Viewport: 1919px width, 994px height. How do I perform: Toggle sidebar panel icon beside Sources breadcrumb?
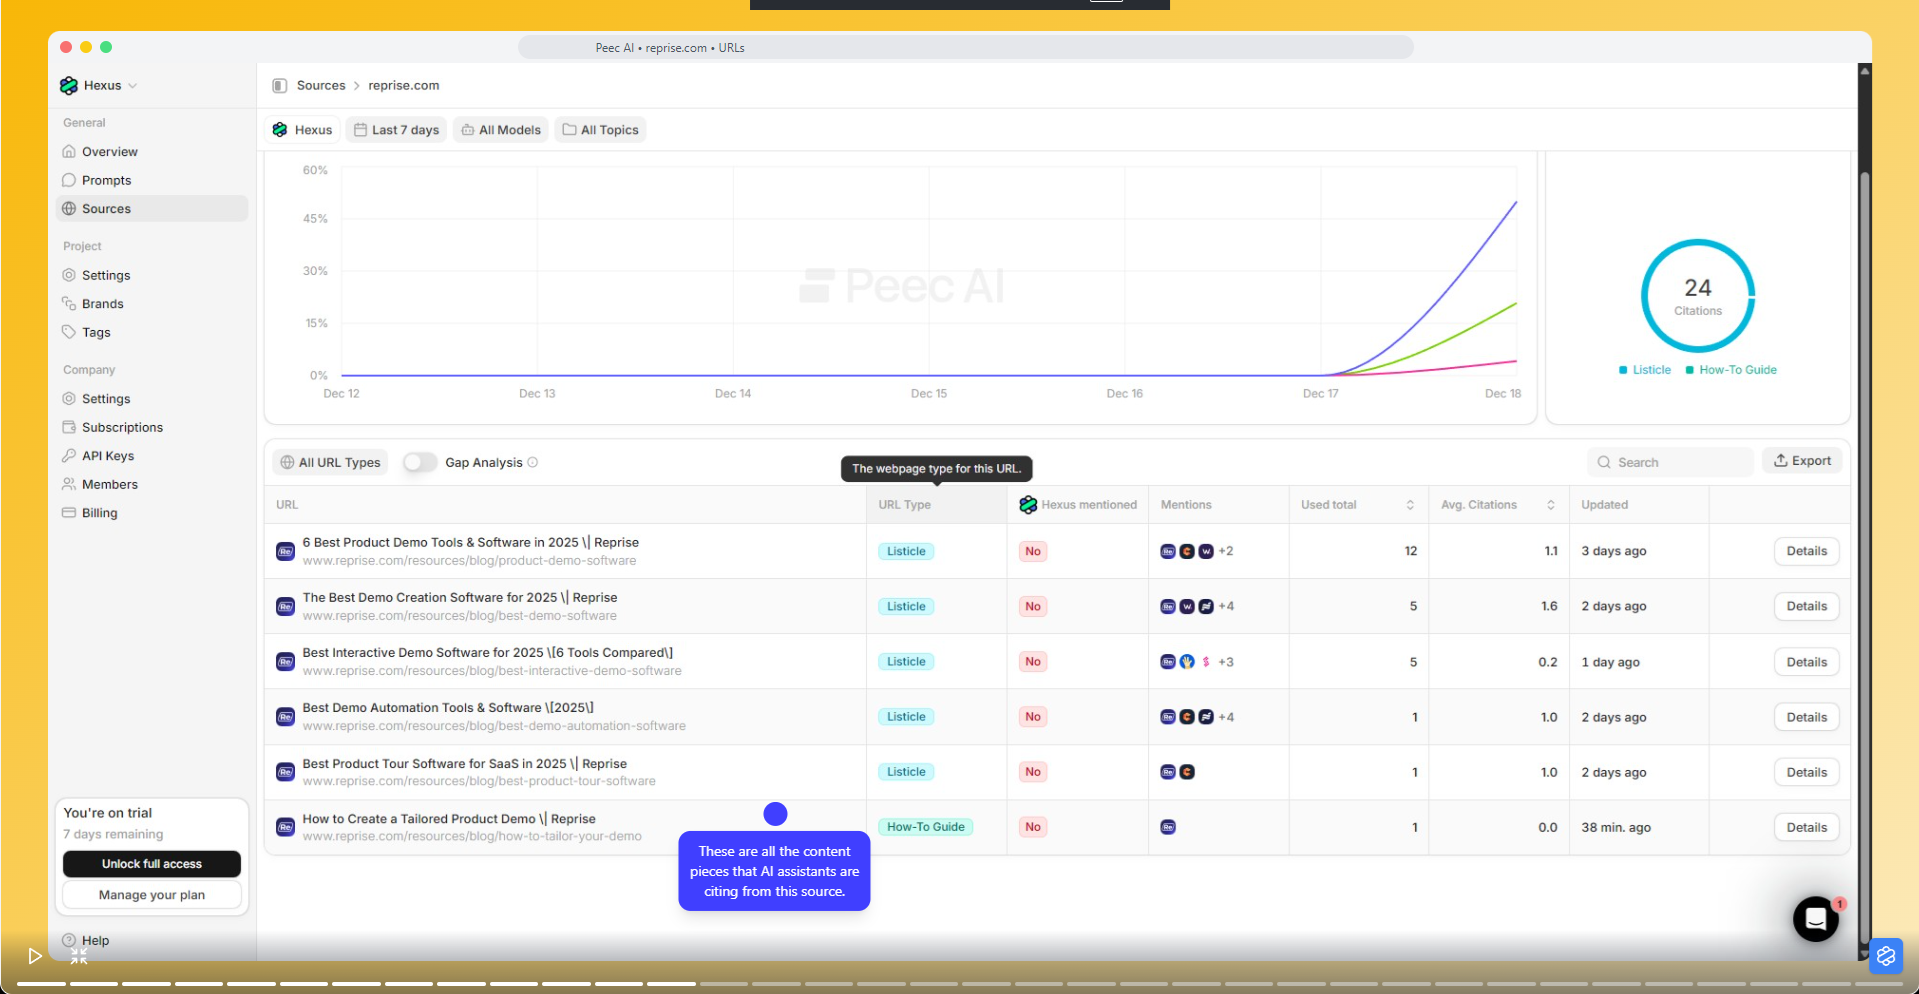[280, 86]
